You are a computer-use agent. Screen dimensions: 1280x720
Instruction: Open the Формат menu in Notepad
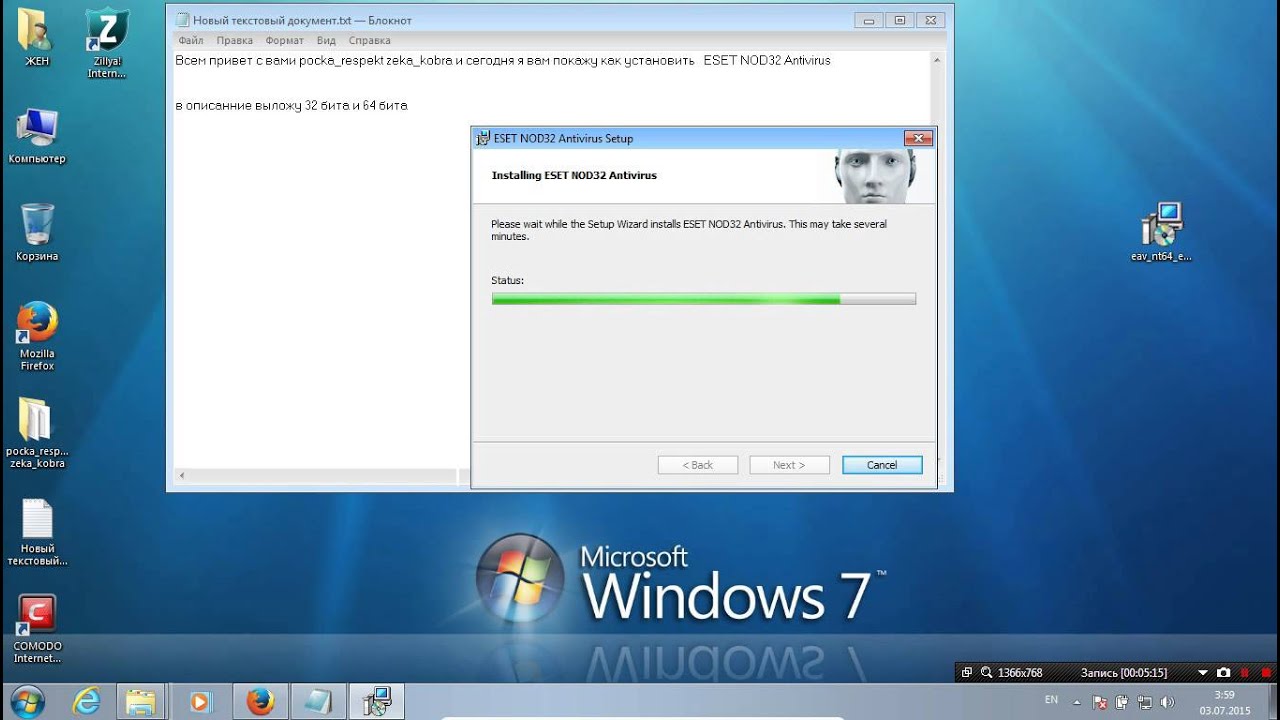coord(285,41)
